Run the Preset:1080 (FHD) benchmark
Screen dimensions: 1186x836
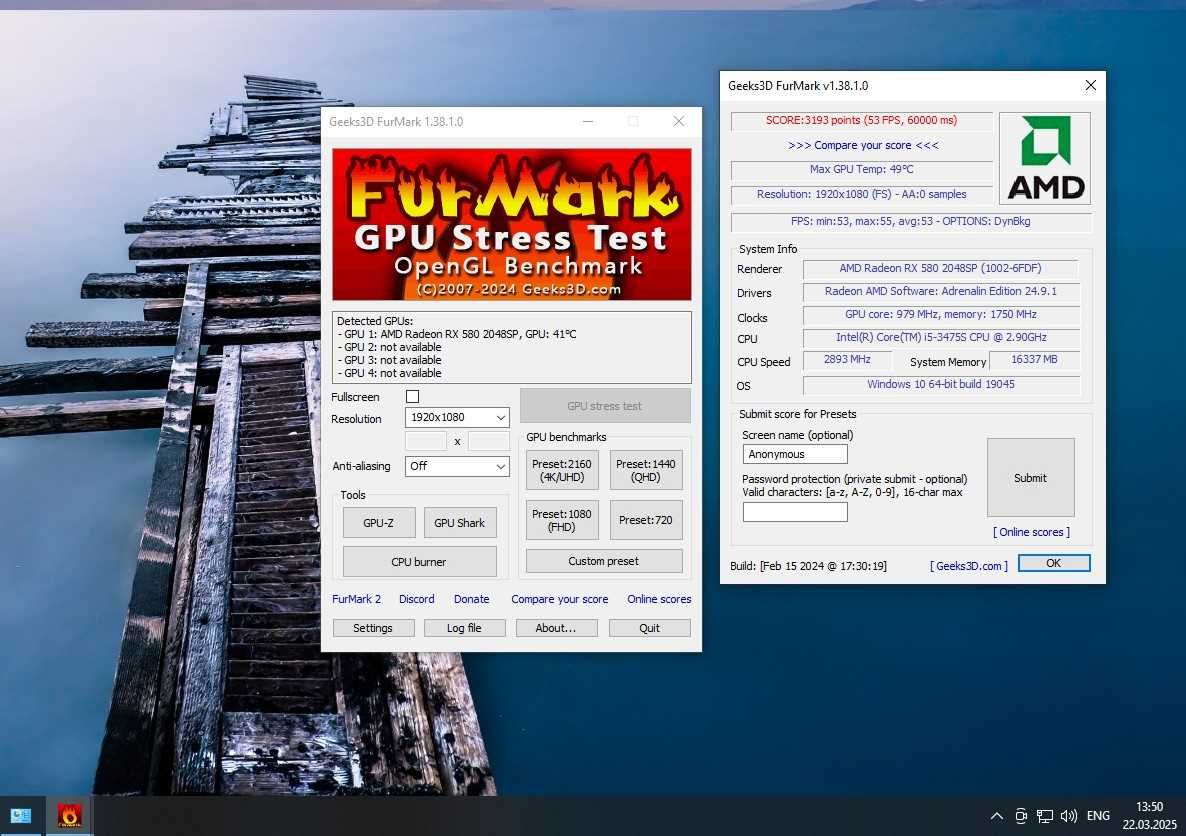[x=562, y=520]
